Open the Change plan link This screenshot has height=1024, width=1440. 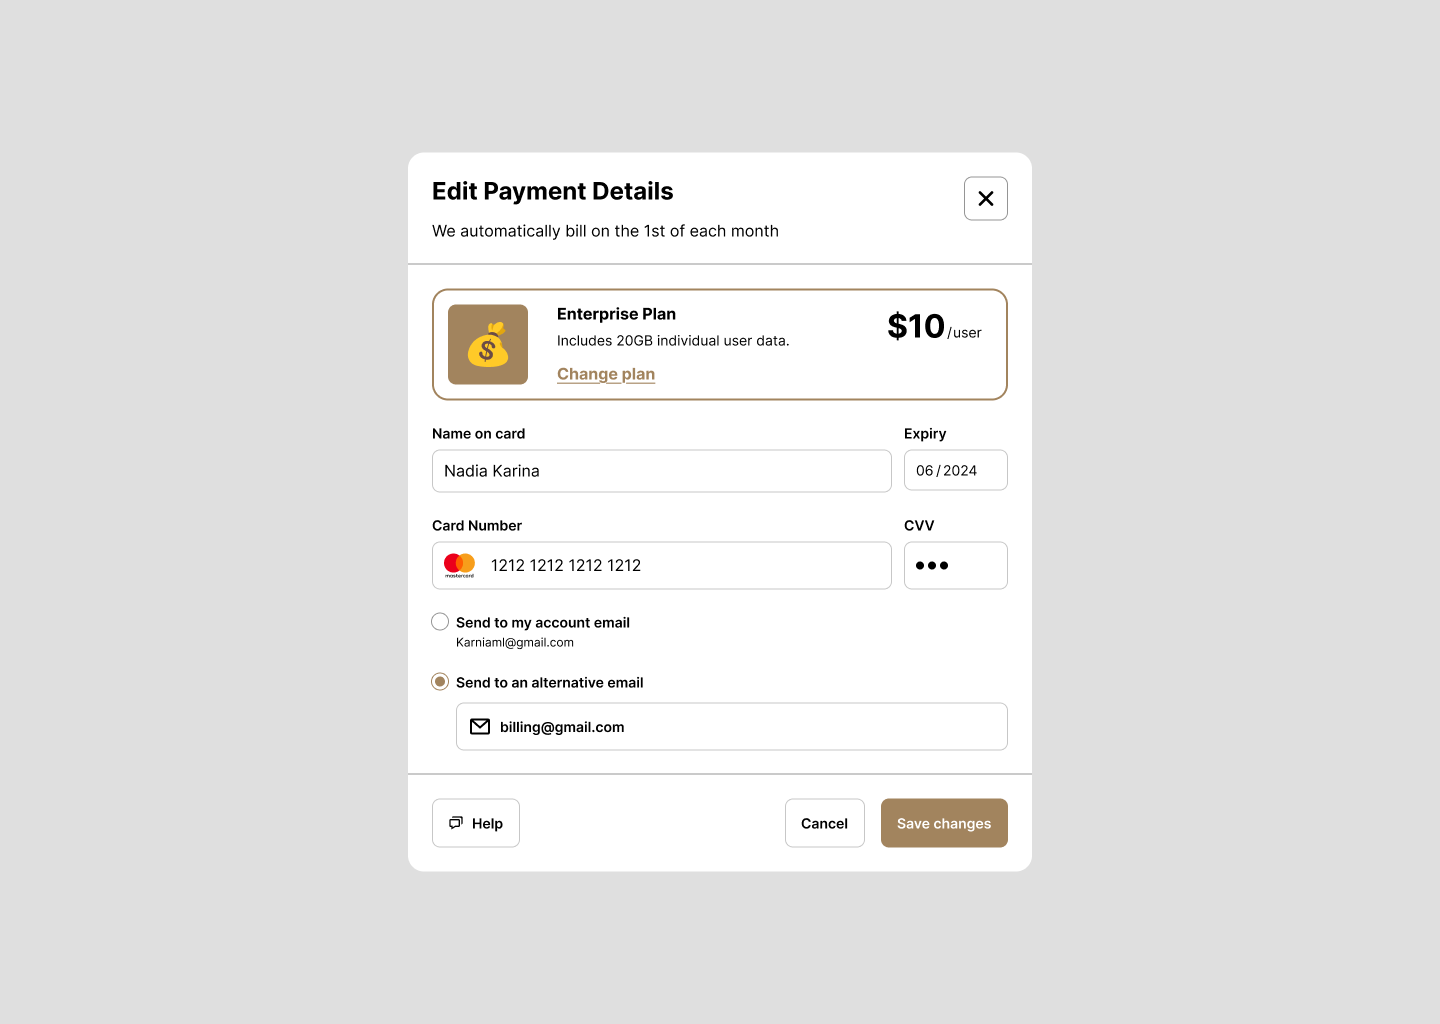point(606,374)
